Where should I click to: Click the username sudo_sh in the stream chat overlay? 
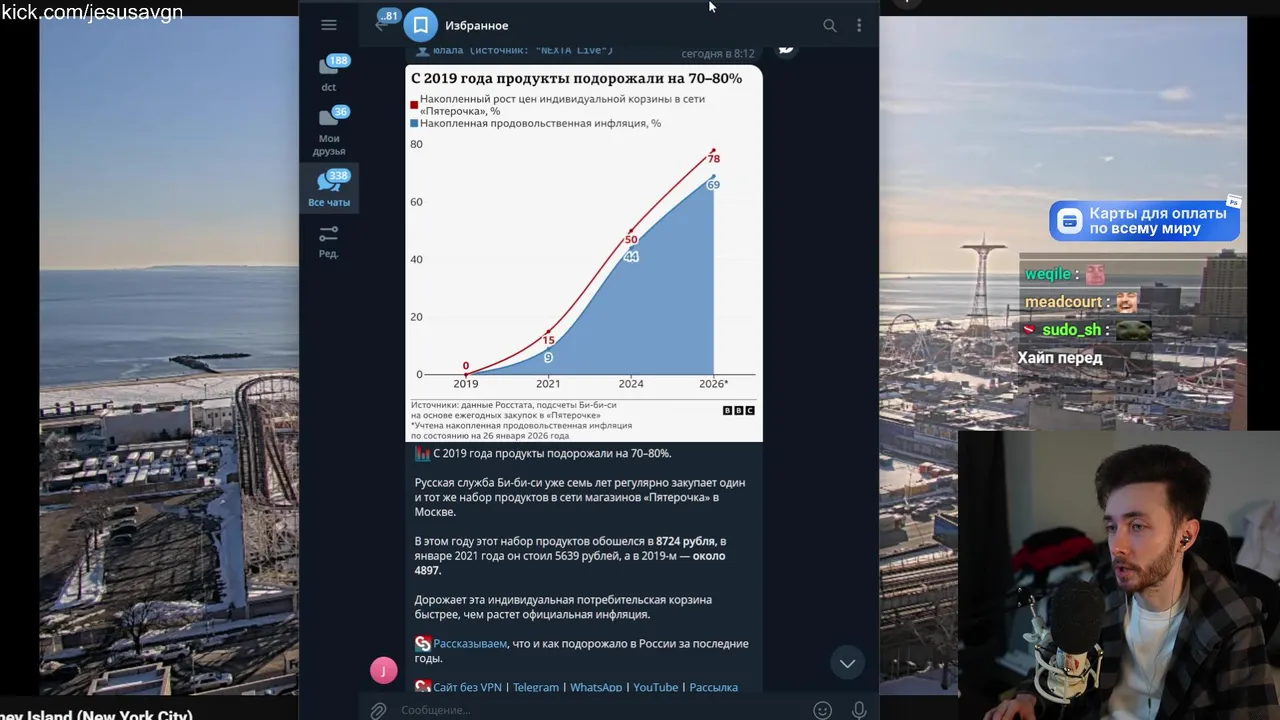(1071, 330)
